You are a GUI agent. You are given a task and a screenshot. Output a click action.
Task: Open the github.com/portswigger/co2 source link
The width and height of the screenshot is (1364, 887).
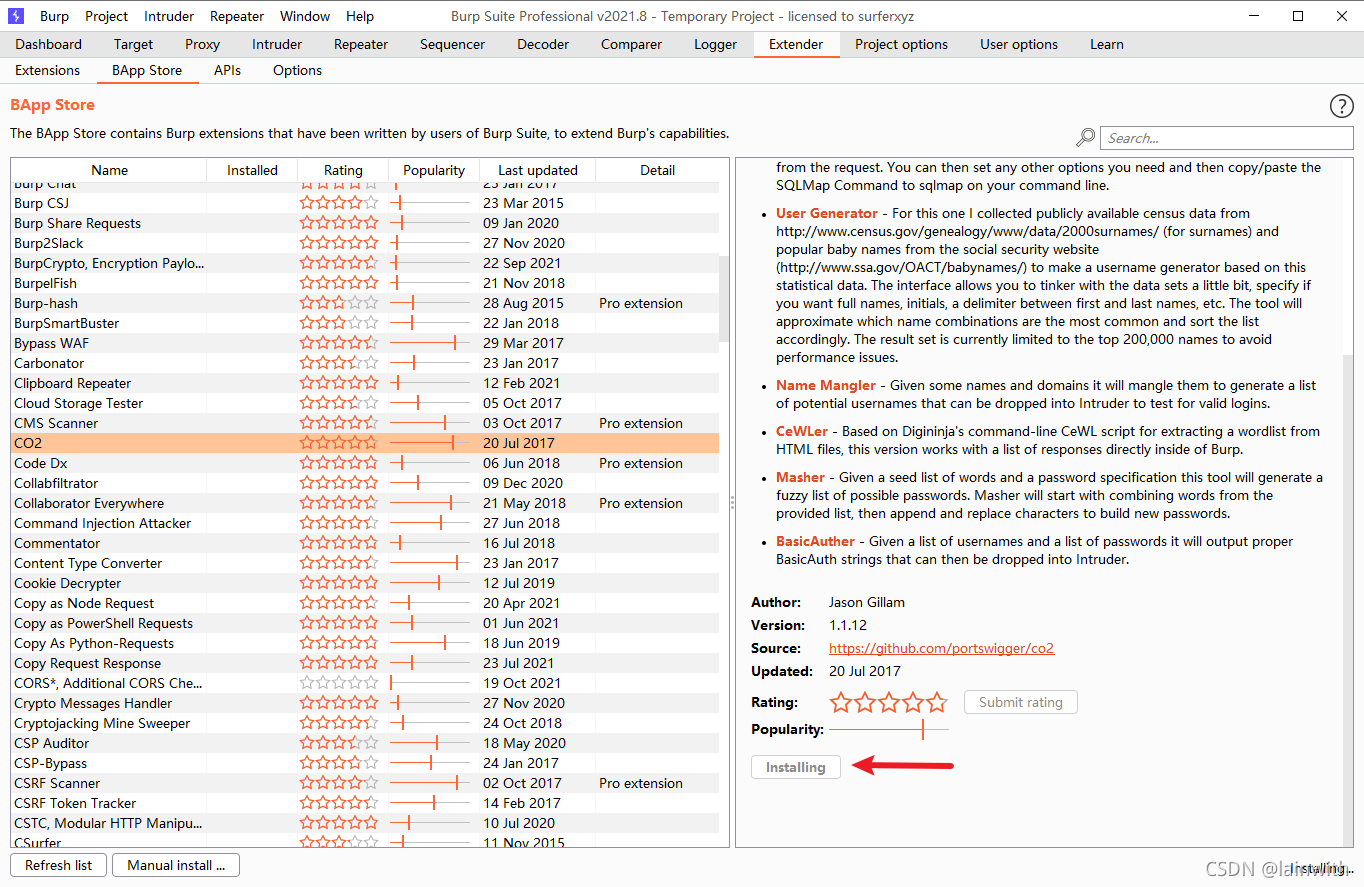(942, 648)
